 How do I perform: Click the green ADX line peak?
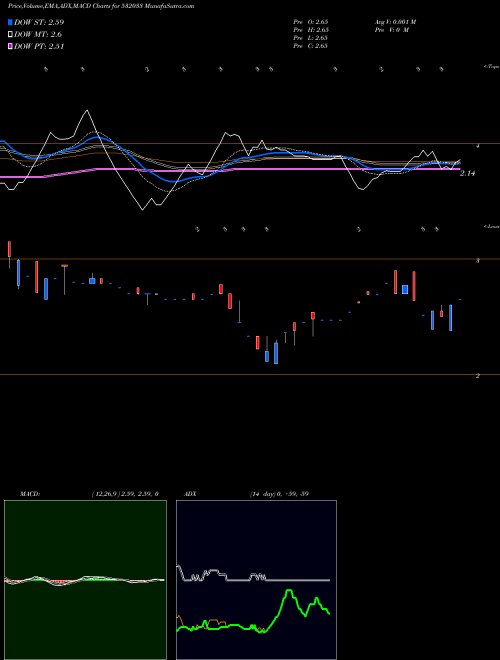289,591
